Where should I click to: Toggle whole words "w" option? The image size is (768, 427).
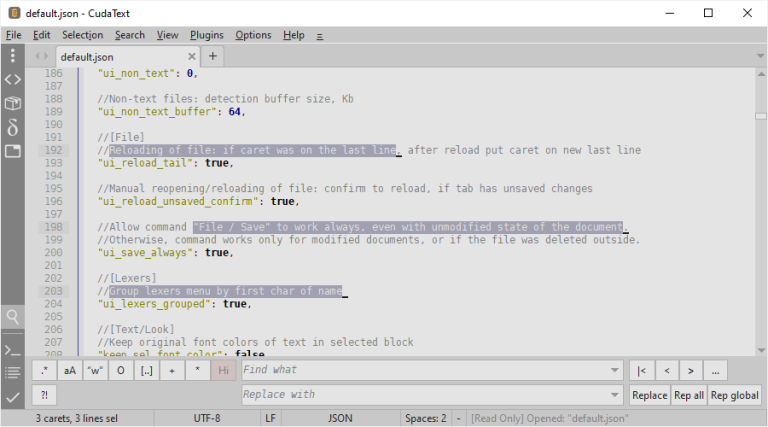pos(96,371)
